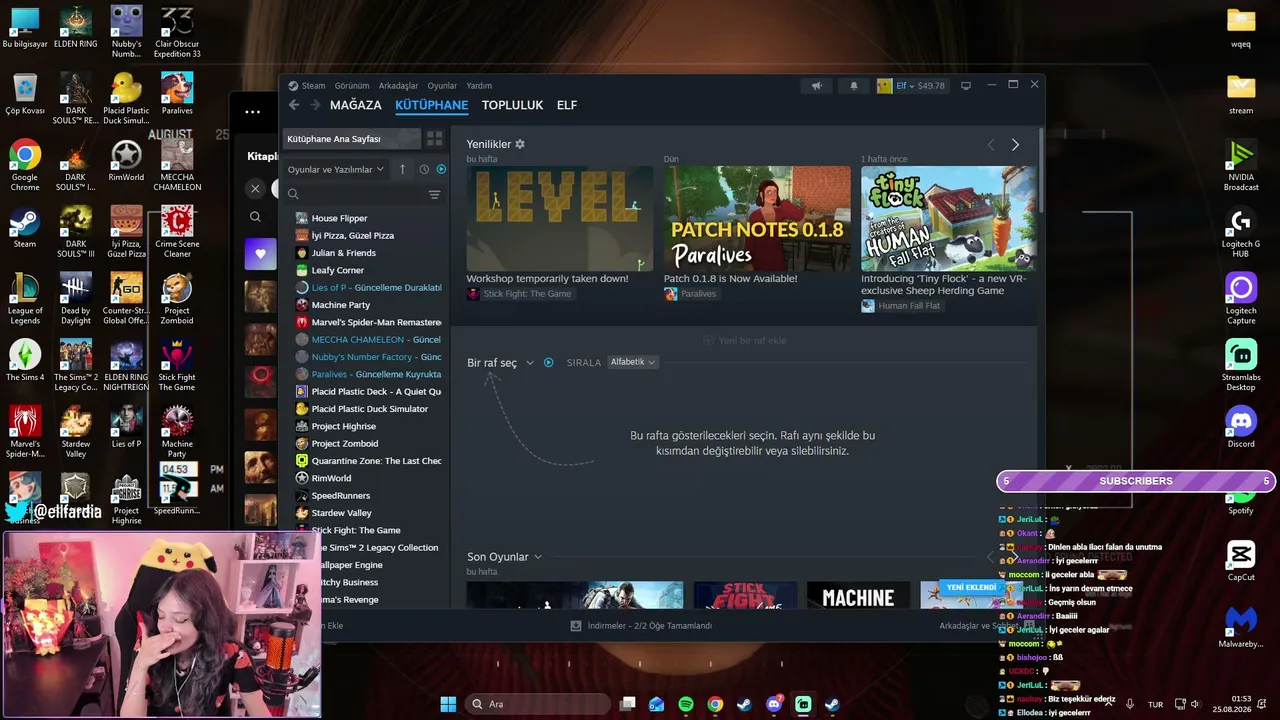Click Yeni bir raf ekle
The width and height of the screenshot is (1280, 720).
(744, 341)
